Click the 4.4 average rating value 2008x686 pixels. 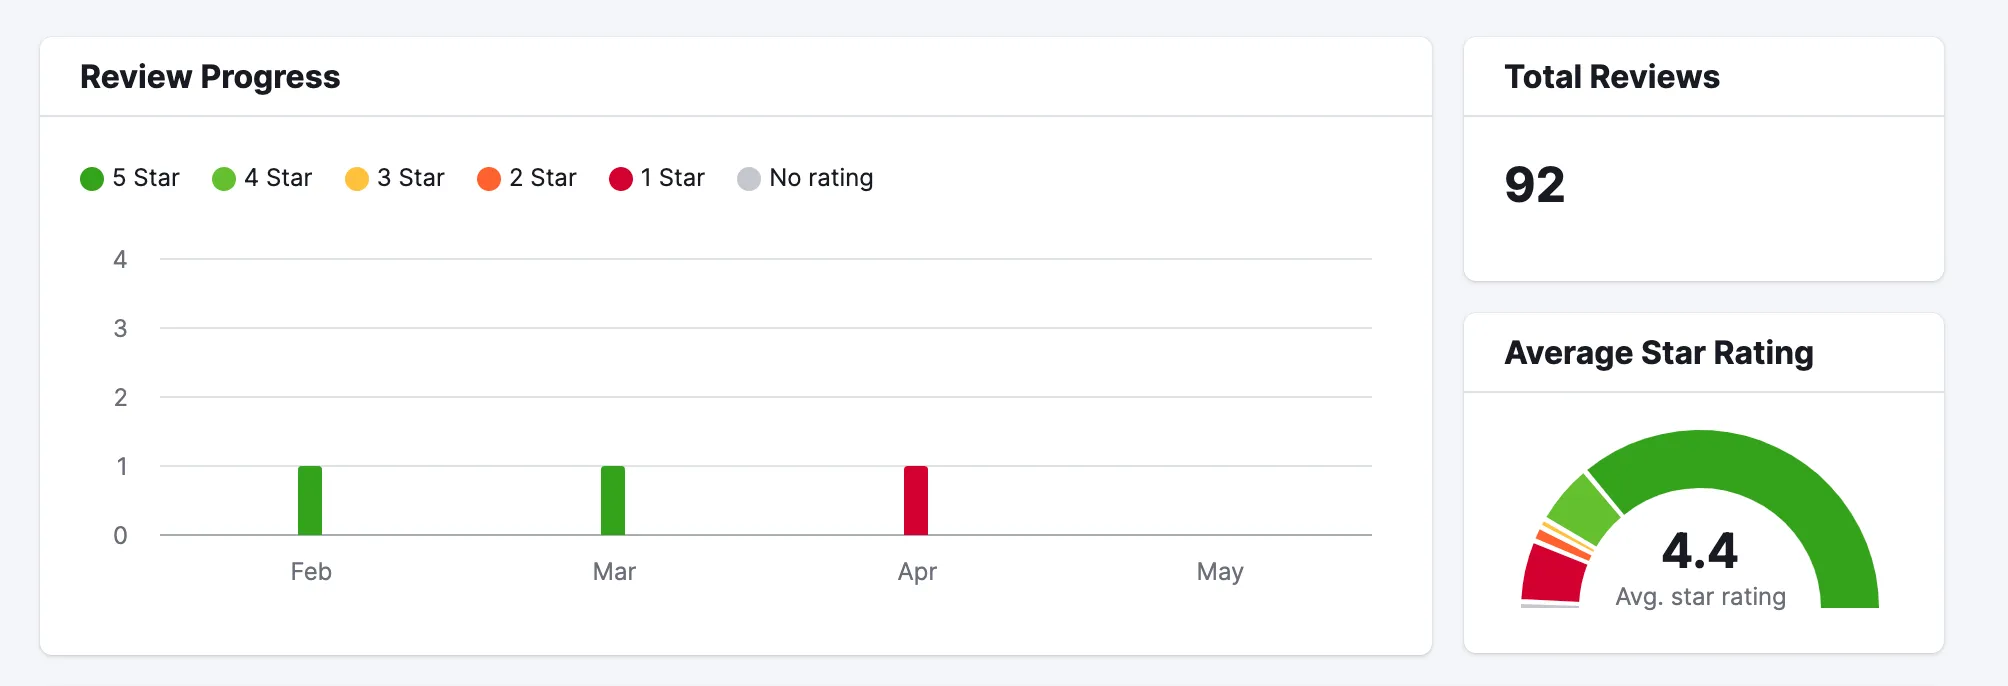[x=1700, y=551]
